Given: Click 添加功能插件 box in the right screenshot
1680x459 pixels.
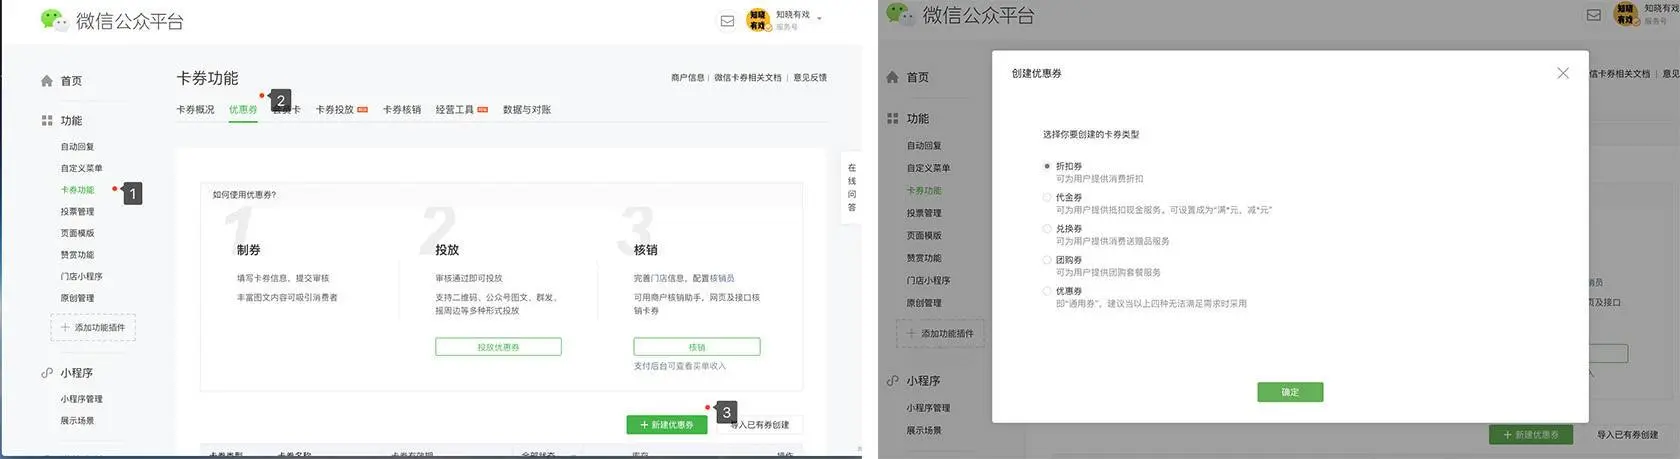Looking at the screenshot, I should tap(941, 333).
